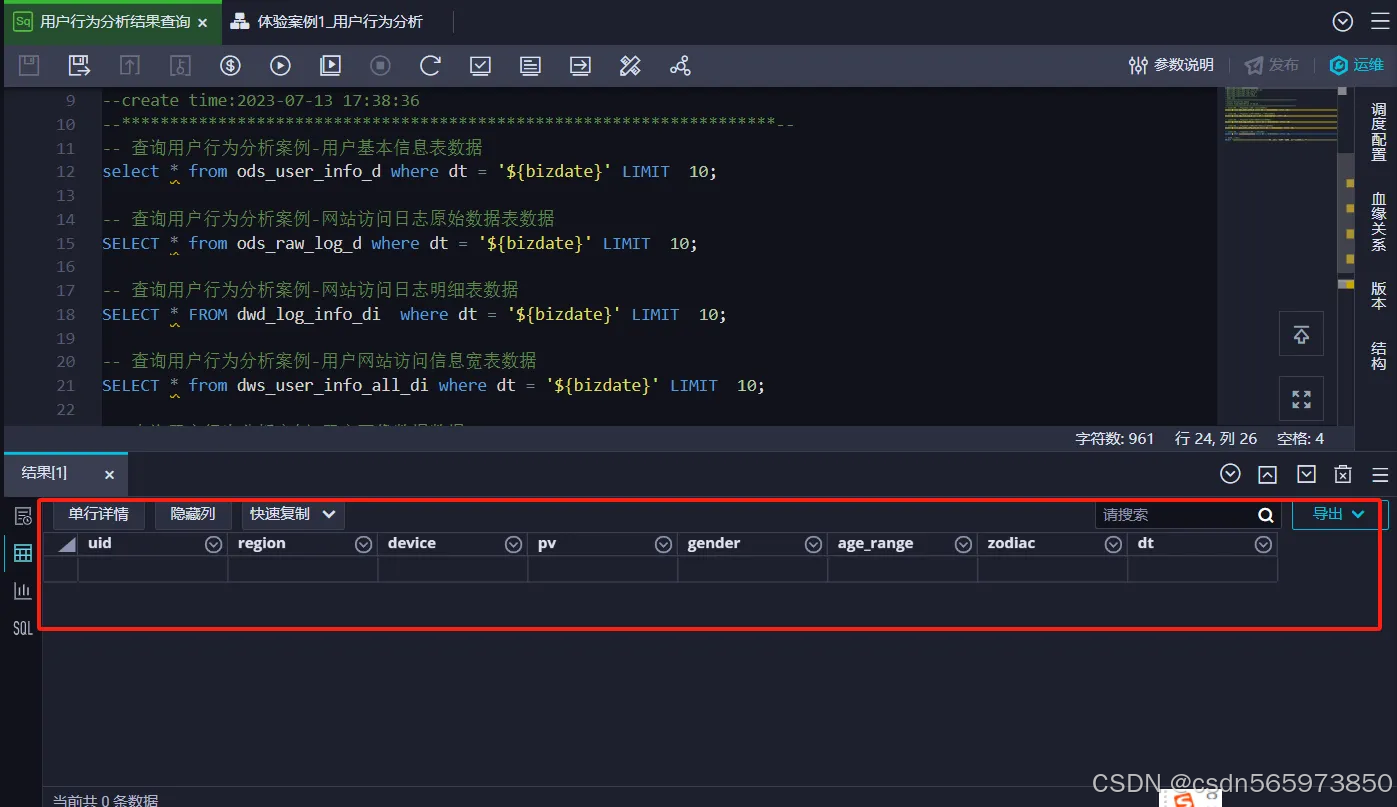Image resolution: width=1397 pixels, height=807 pixels.
Task: Click the 单行详情 button
Action: tap(97, 514)
